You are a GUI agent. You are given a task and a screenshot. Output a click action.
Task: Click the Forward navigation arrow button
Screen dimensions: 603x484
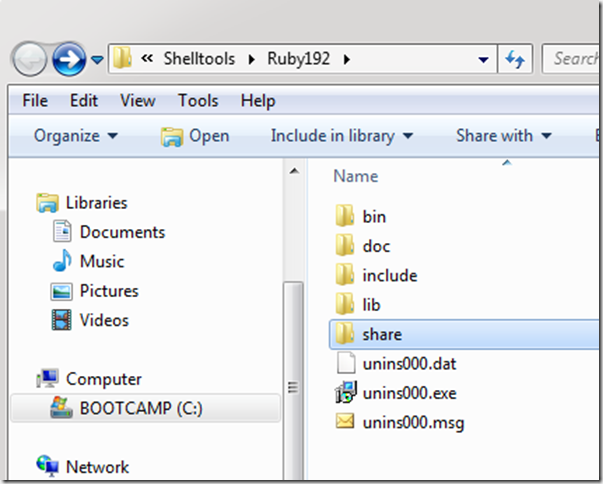(x=68, y=58)
